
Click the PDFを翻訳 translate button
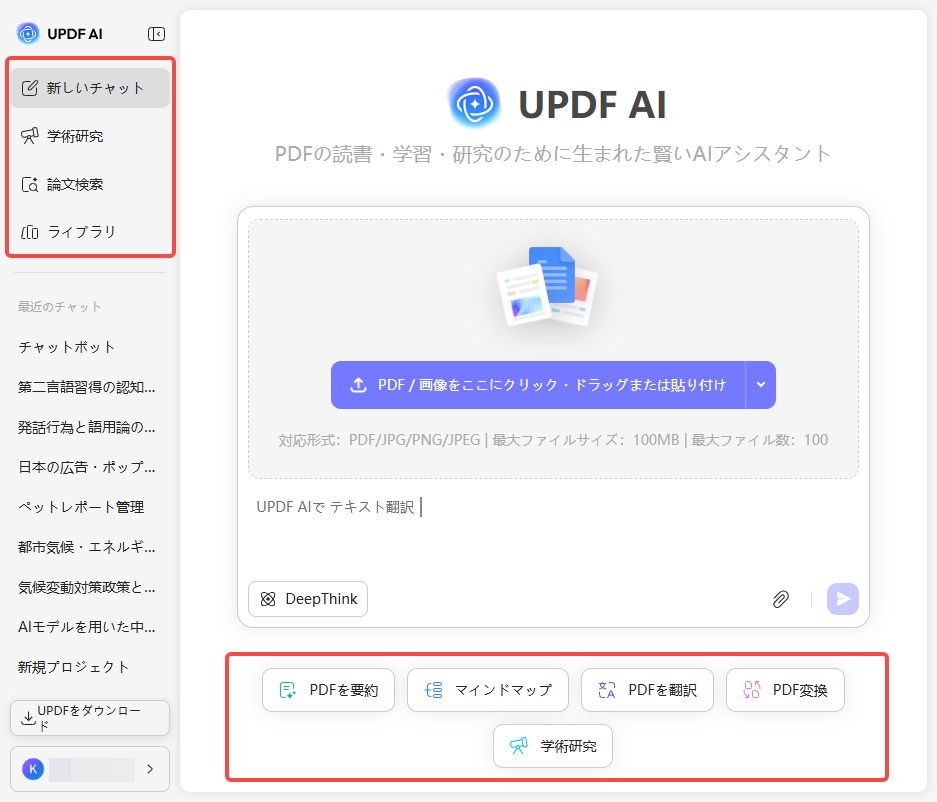click(647, 689)
